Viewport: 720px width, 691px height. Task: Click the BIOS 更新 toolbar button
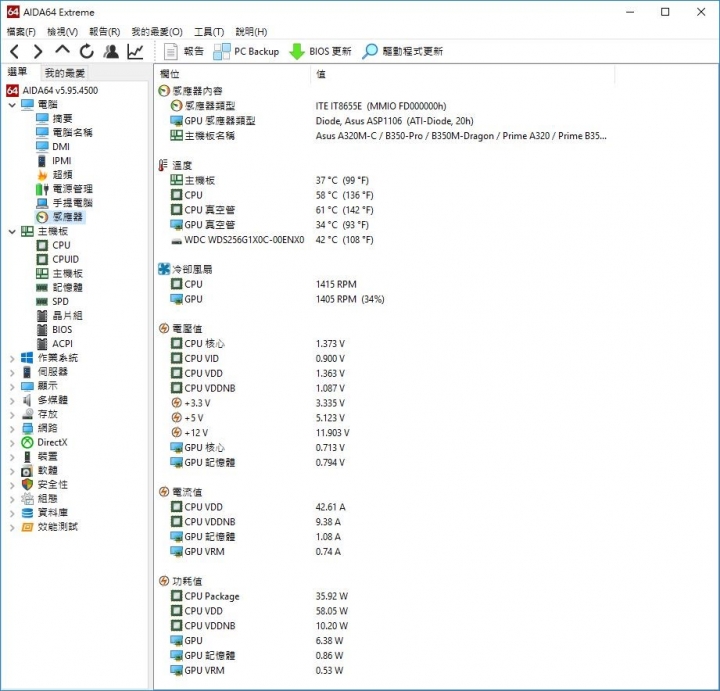pos(320,51)
